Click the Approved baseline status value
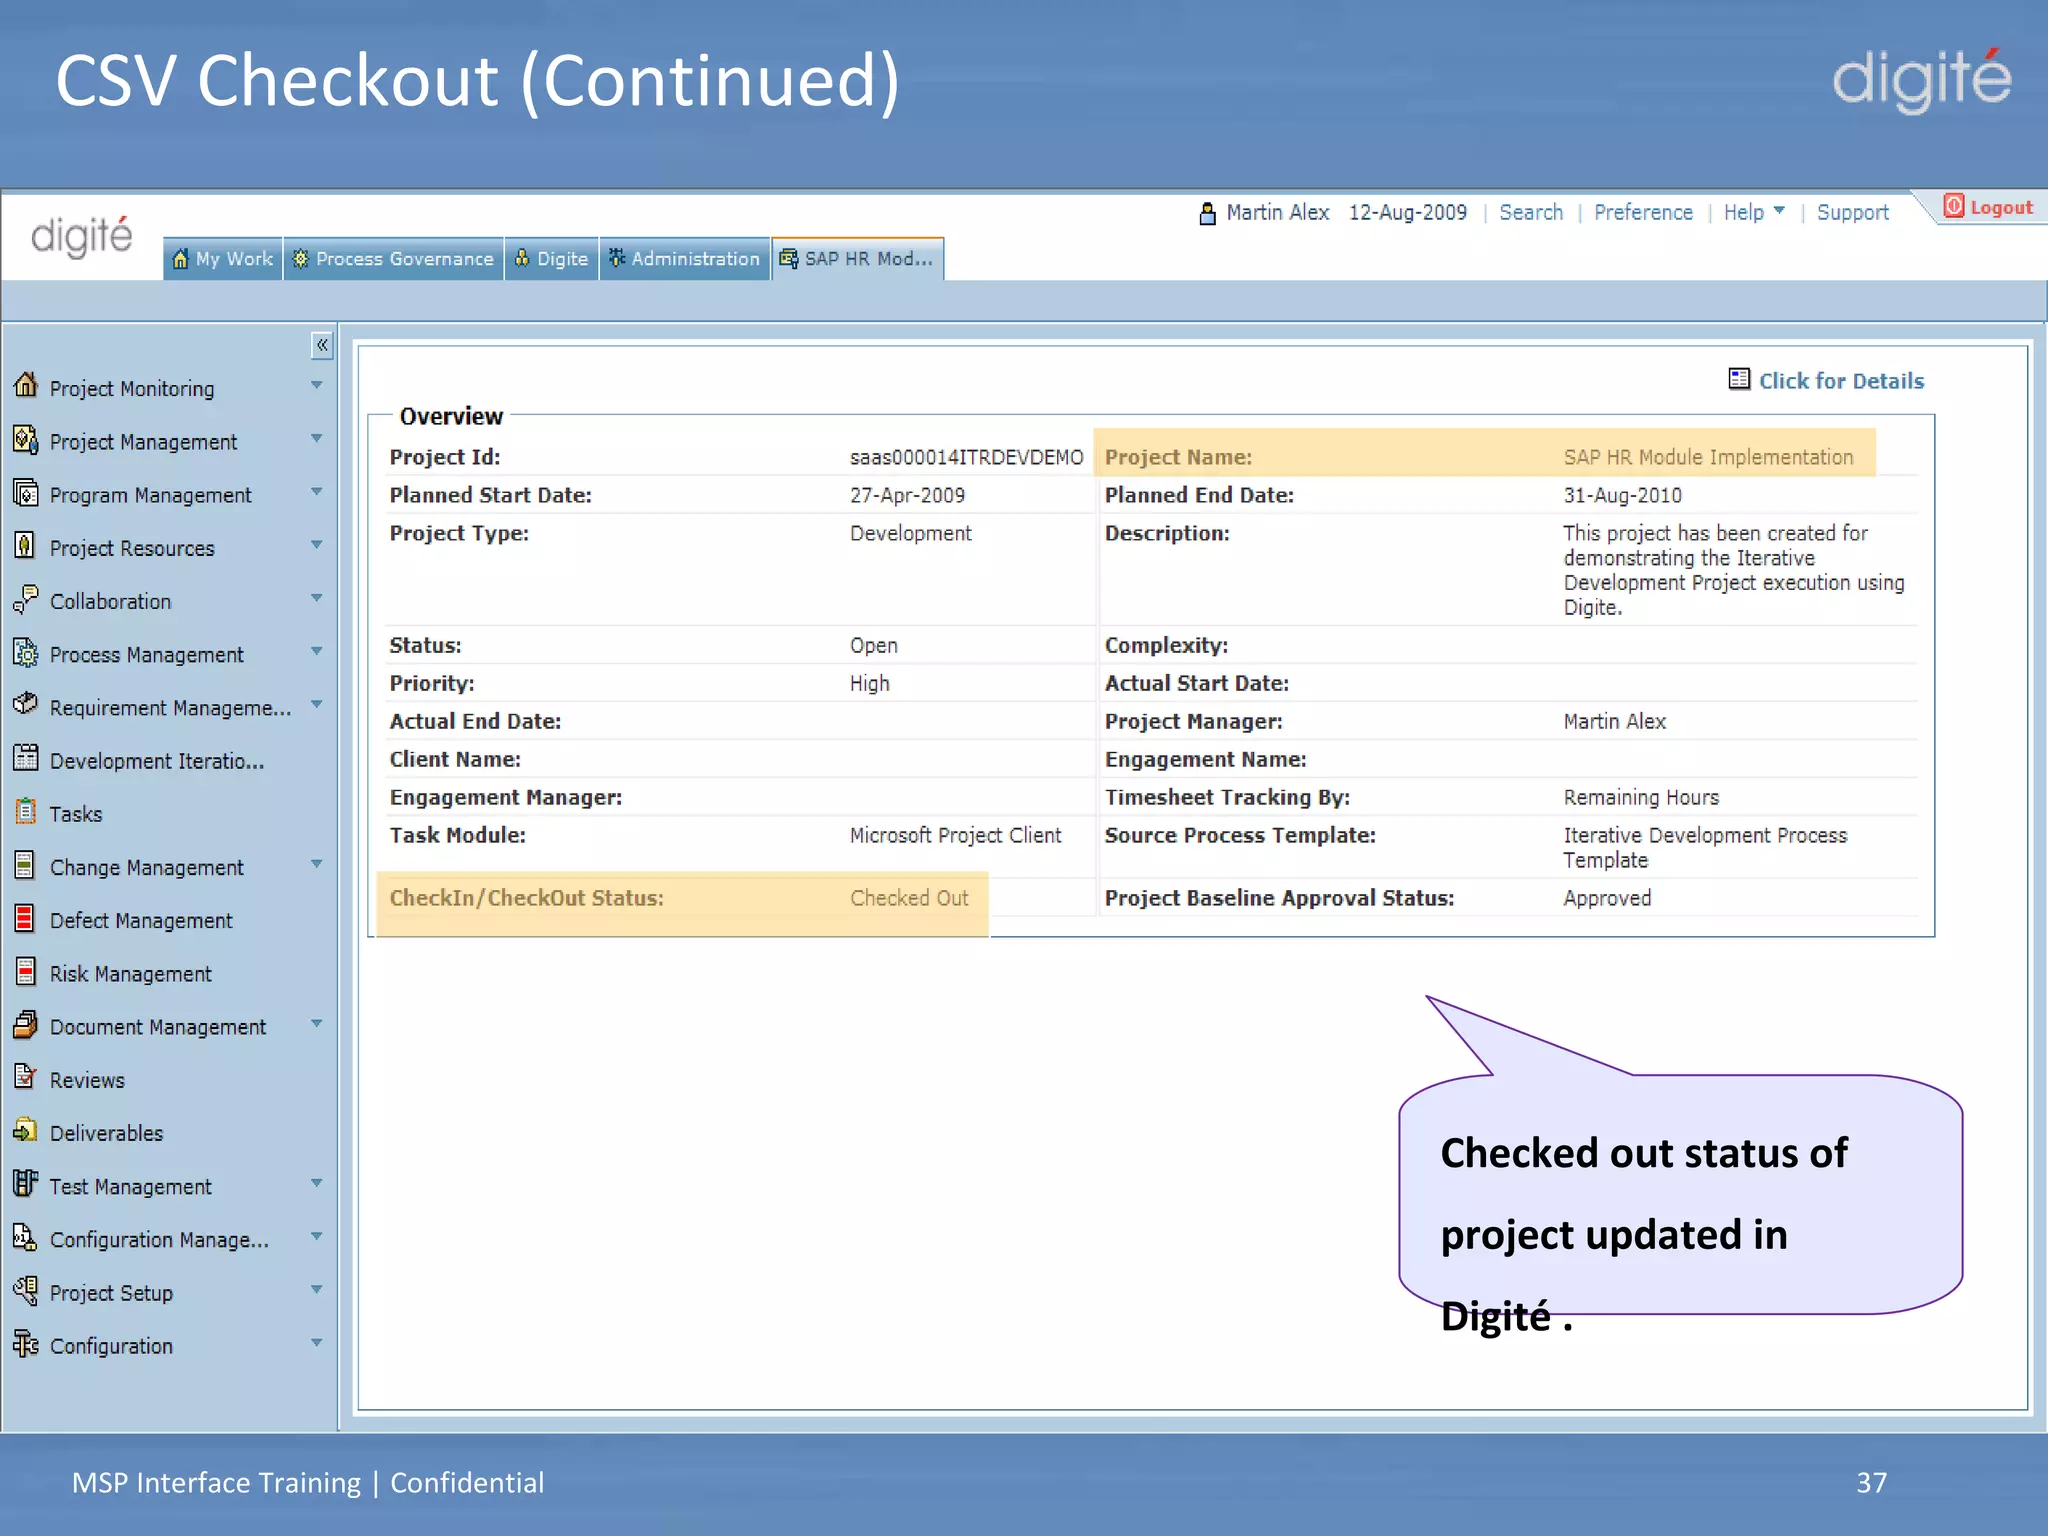 point(1607,898)
